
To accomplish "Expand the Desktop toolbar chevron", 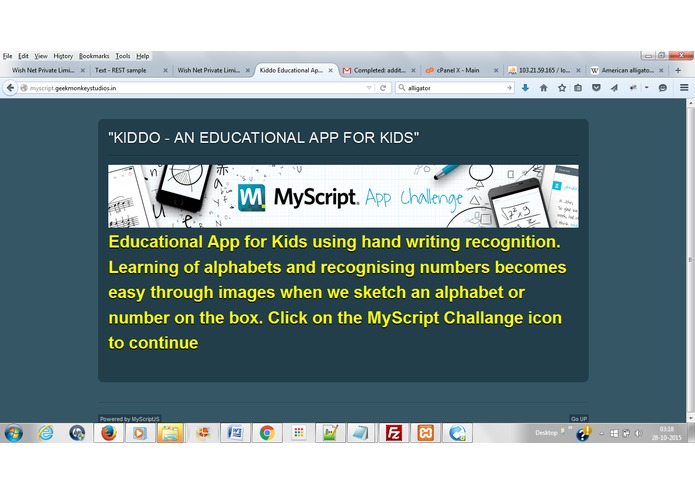I will point(570,428).
